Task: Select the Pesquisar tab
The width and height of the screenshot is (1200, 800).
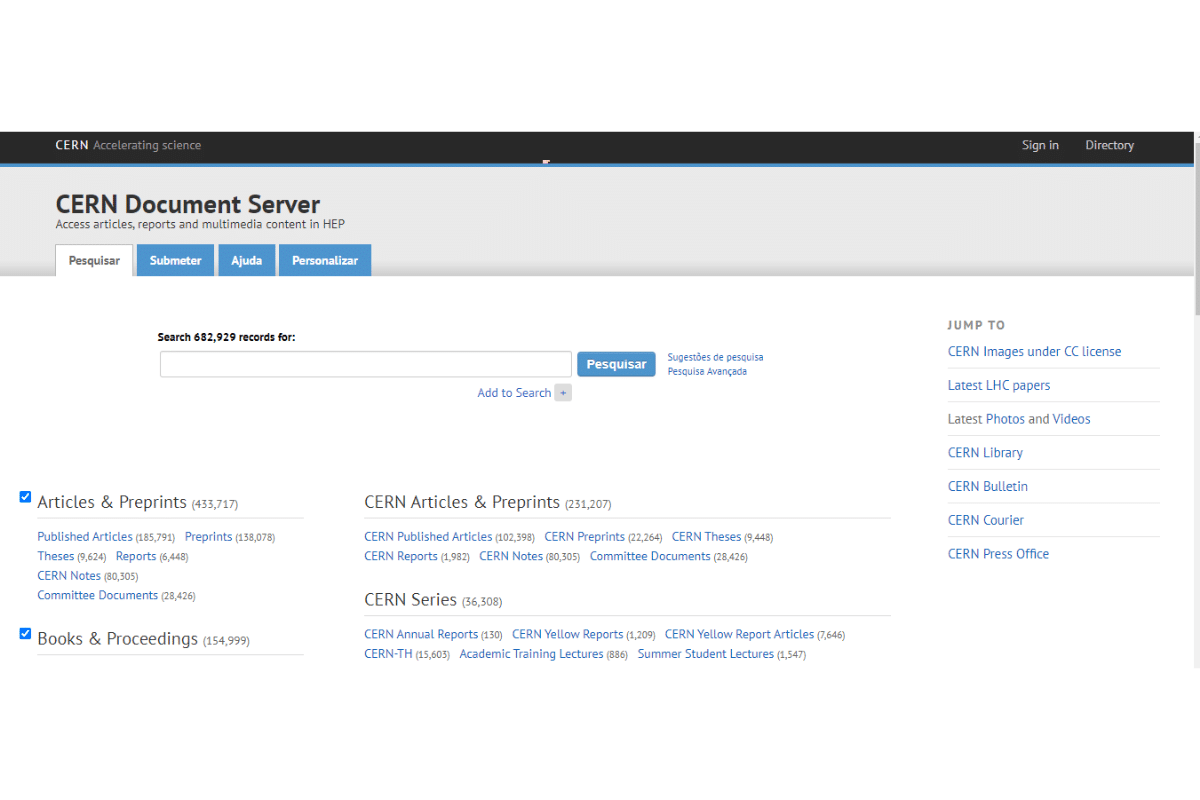Action: (x=94, y=260)
